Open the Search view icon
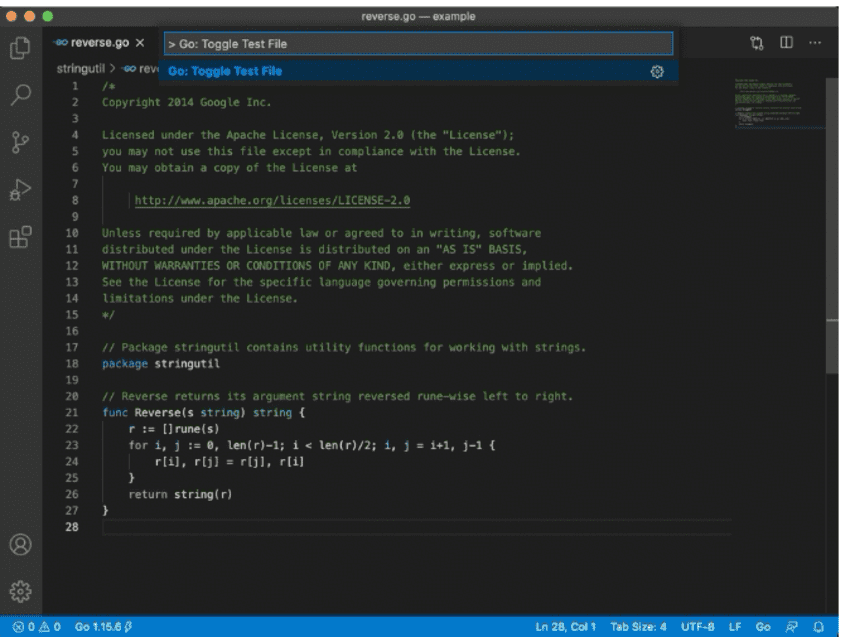 pos(20,95)
